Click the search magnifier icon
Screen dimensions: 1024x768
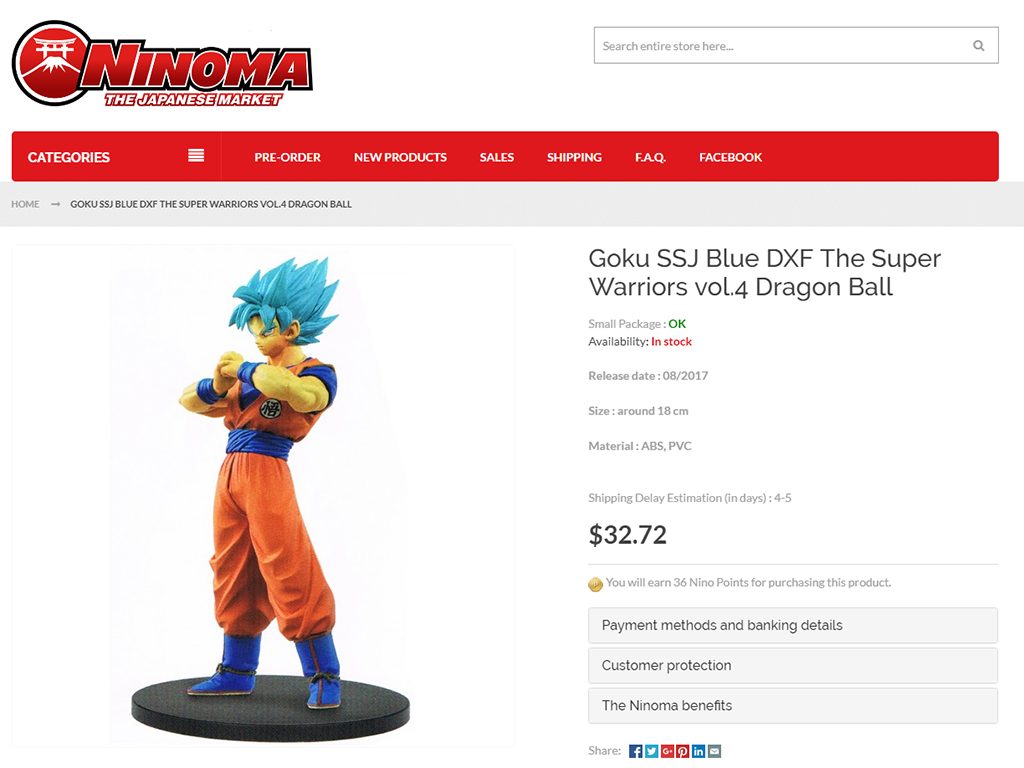coord(978,46)
